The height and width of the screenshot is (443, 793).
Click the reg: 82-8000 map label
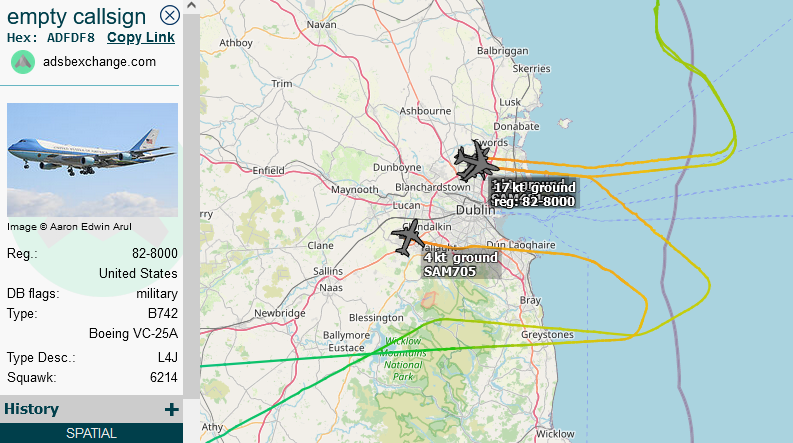(534, 201)
